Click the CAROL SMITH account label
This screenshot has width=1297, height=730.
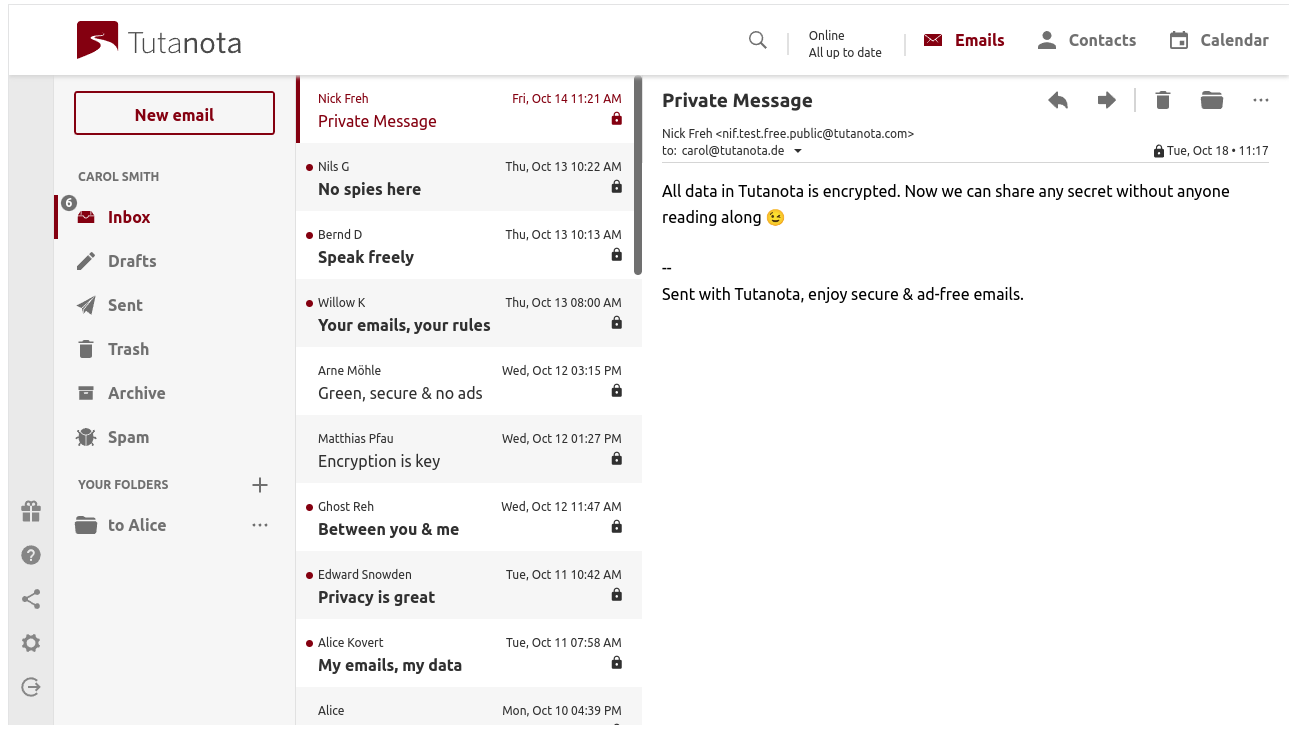pyautogui.click(x=118, y=177)
